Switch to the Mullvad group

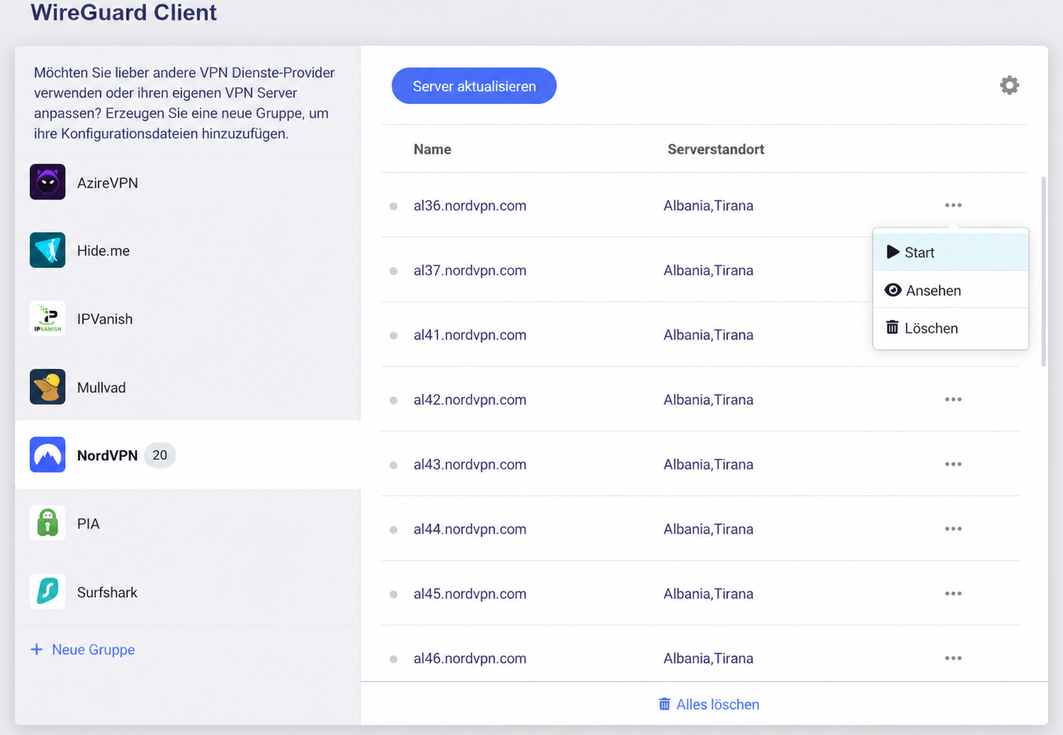pyautogui.click(x=187, y=387)
